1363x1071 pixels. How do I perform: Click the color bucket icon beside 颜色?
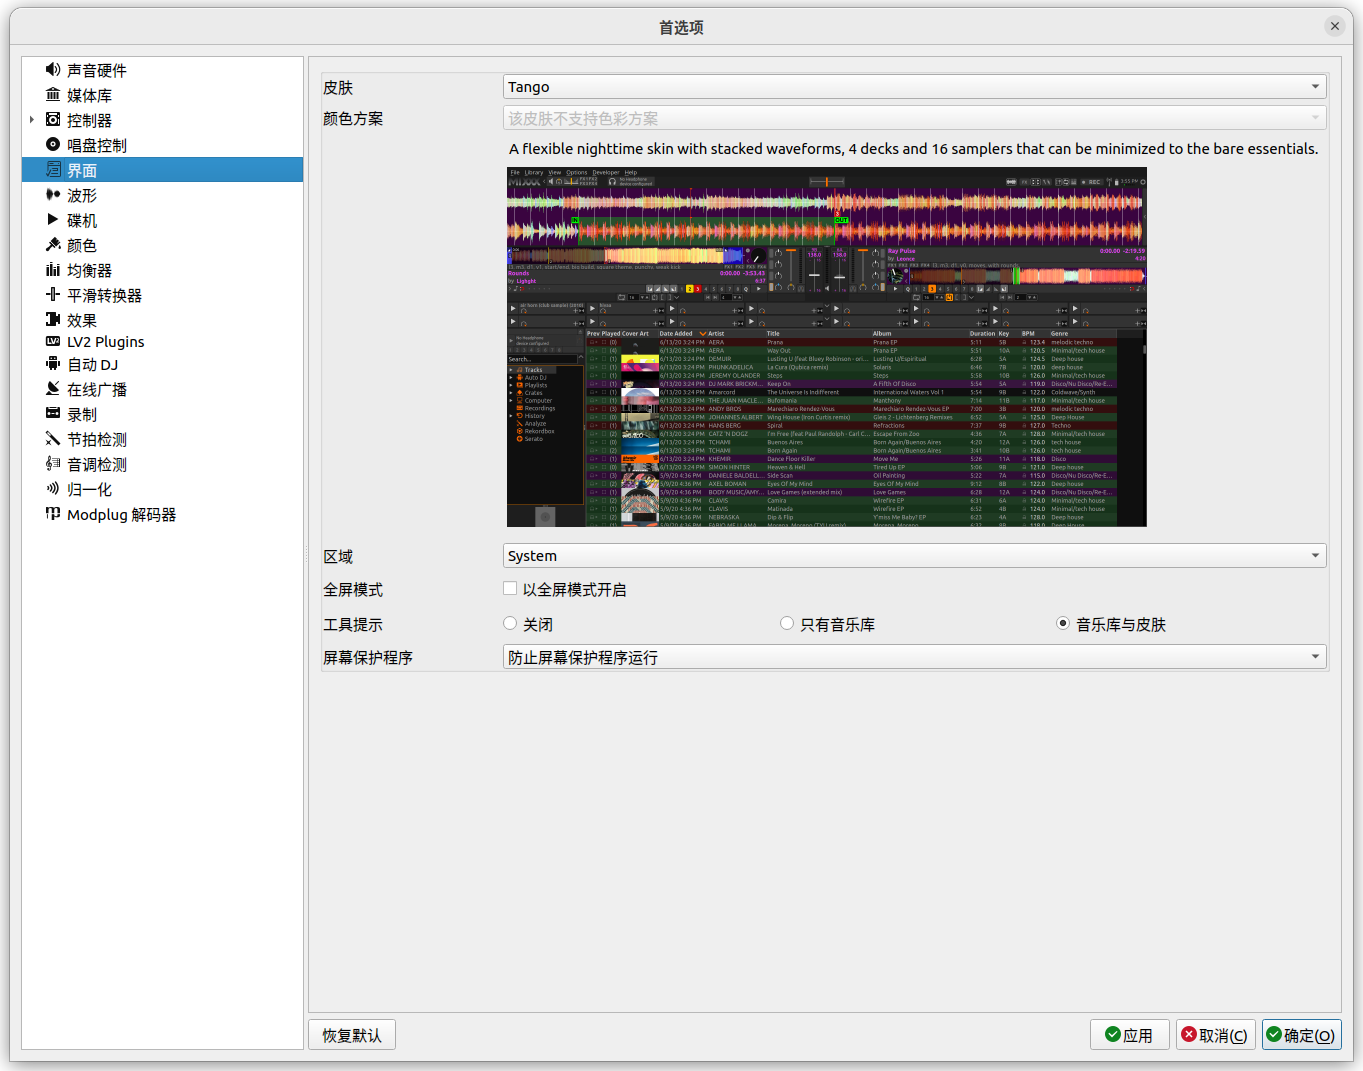(x=53, y=244)
